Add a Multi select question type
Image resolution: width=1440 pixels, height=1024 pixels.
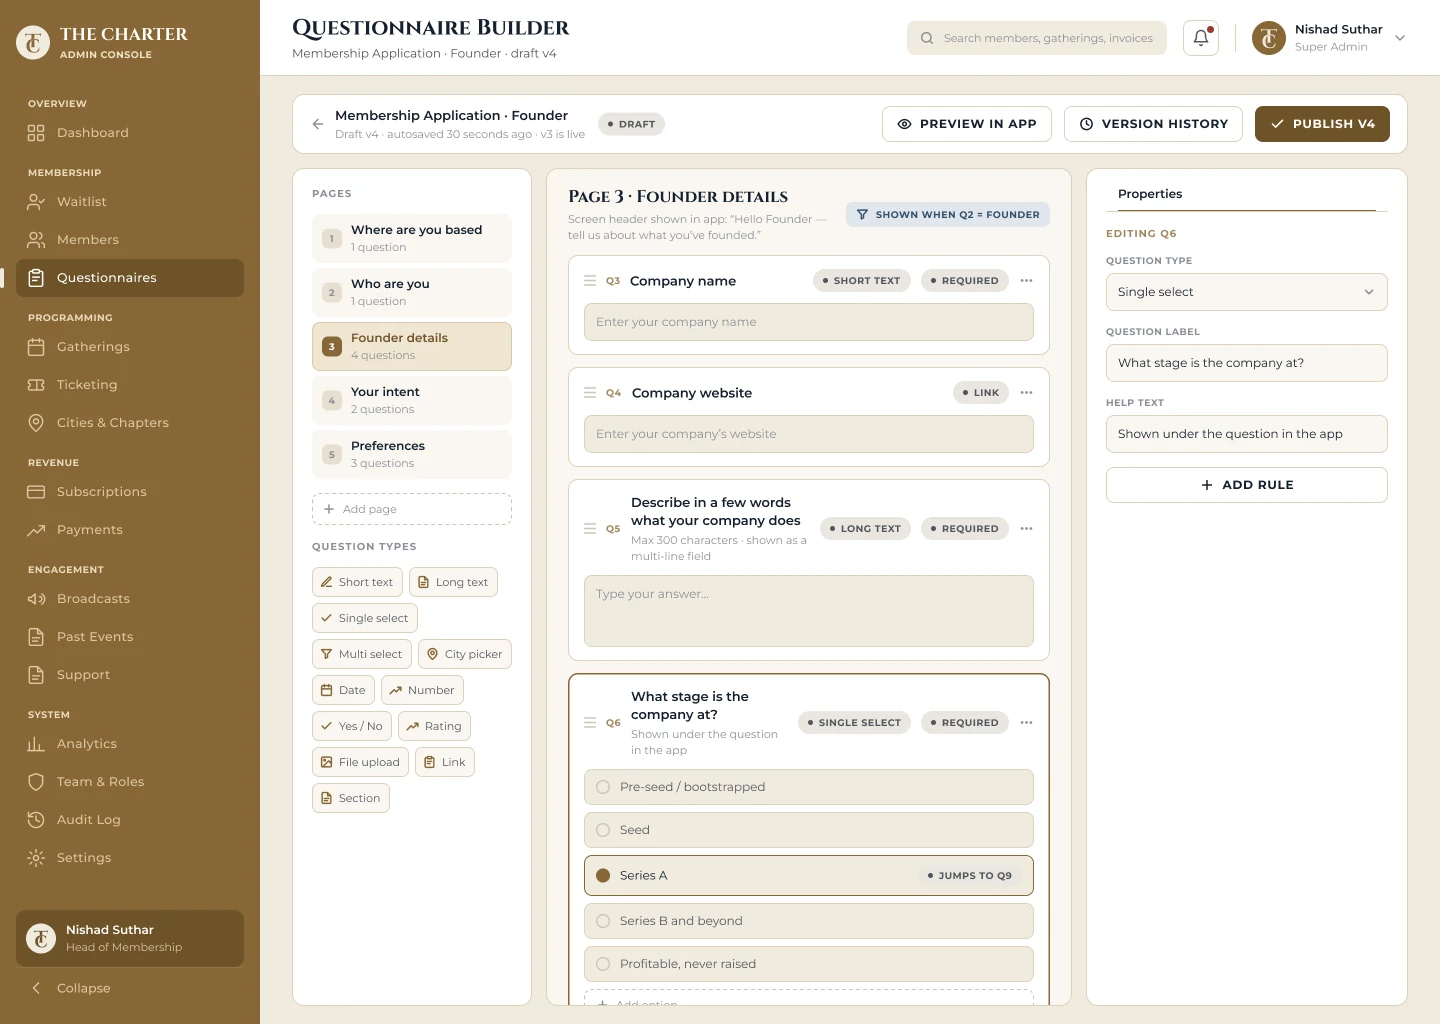362,654
